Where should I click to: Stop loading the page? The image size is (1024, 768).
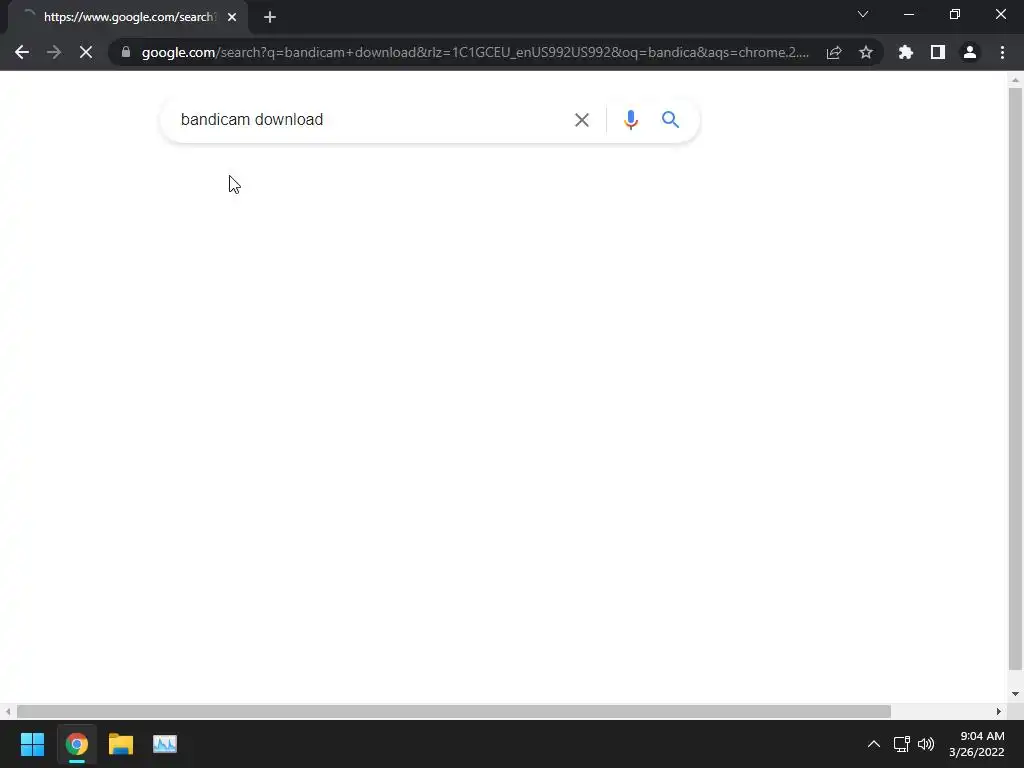coord(86,52)
